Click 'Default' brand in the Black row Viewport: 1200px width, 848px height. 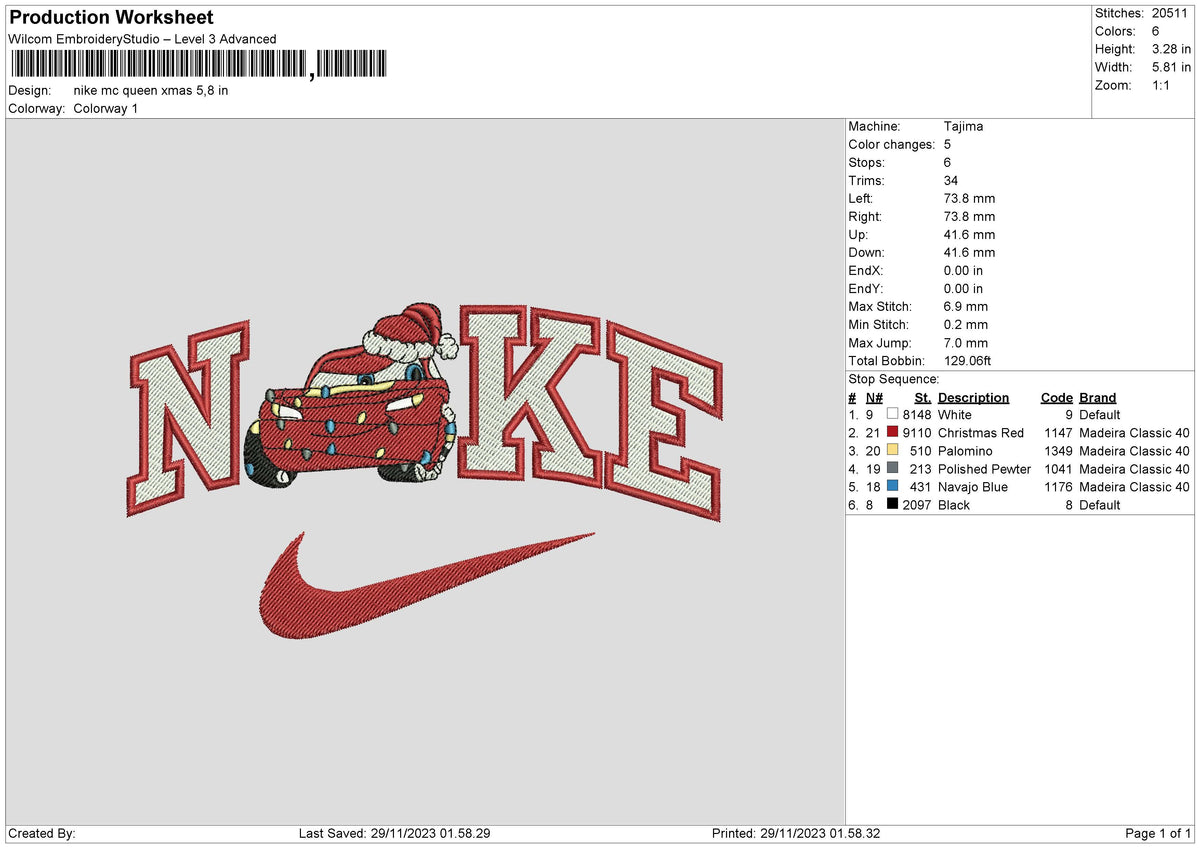pyautogui.click(x=1100, y=504)
